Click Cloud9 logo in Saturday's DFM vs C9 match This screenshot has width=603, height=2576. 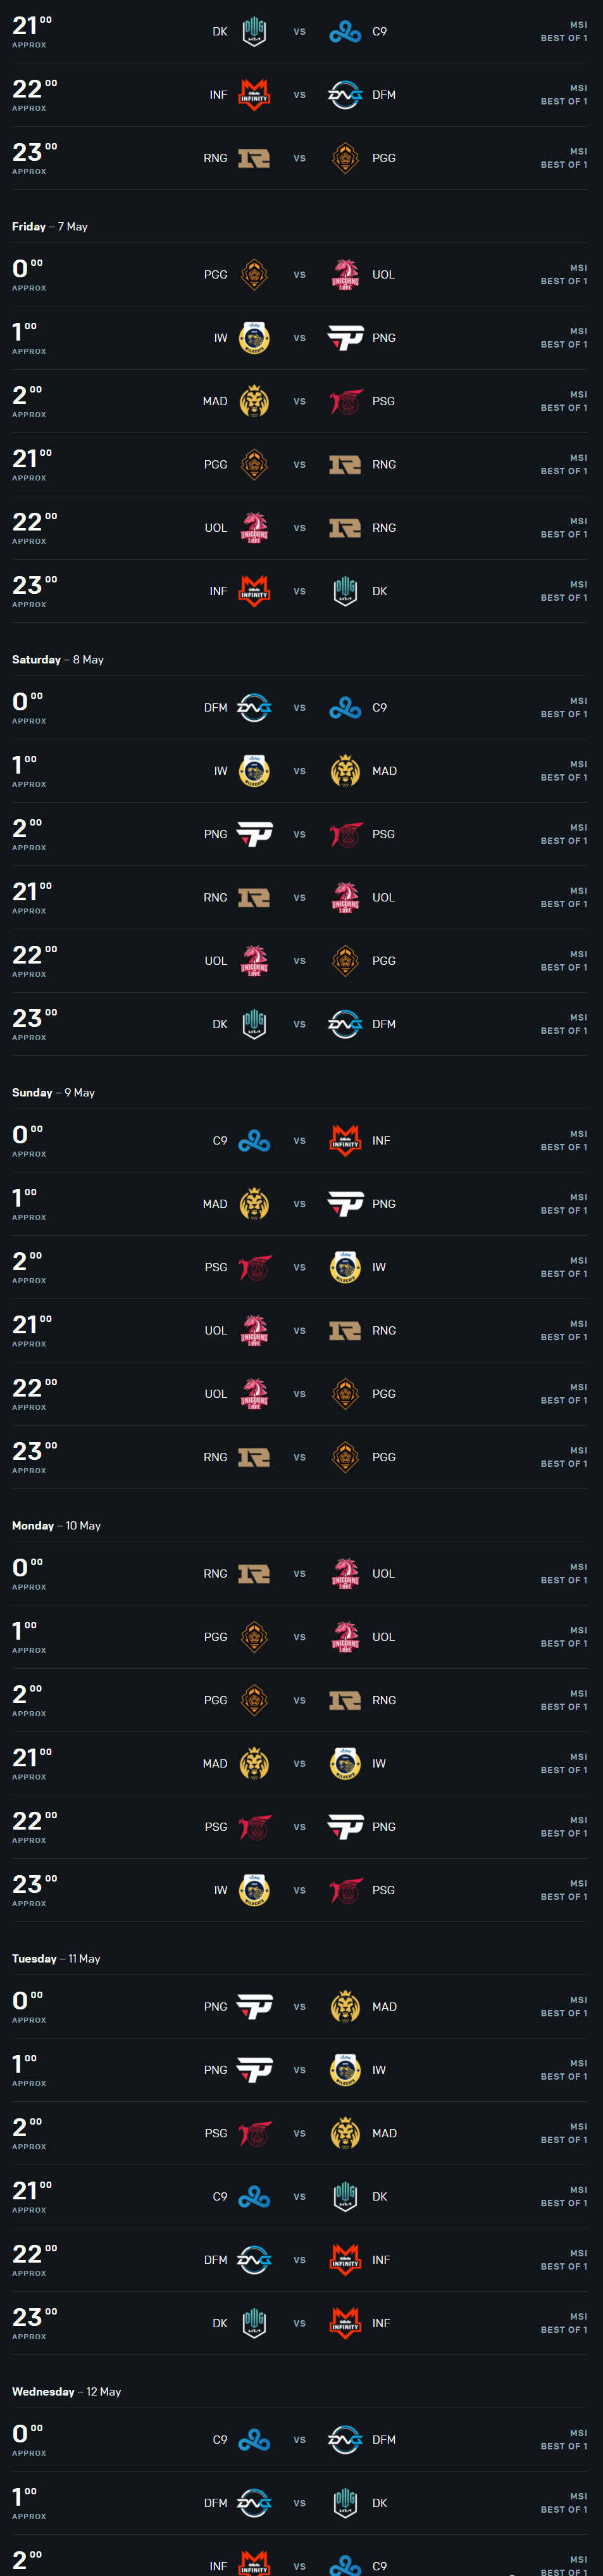coord(345,708)
